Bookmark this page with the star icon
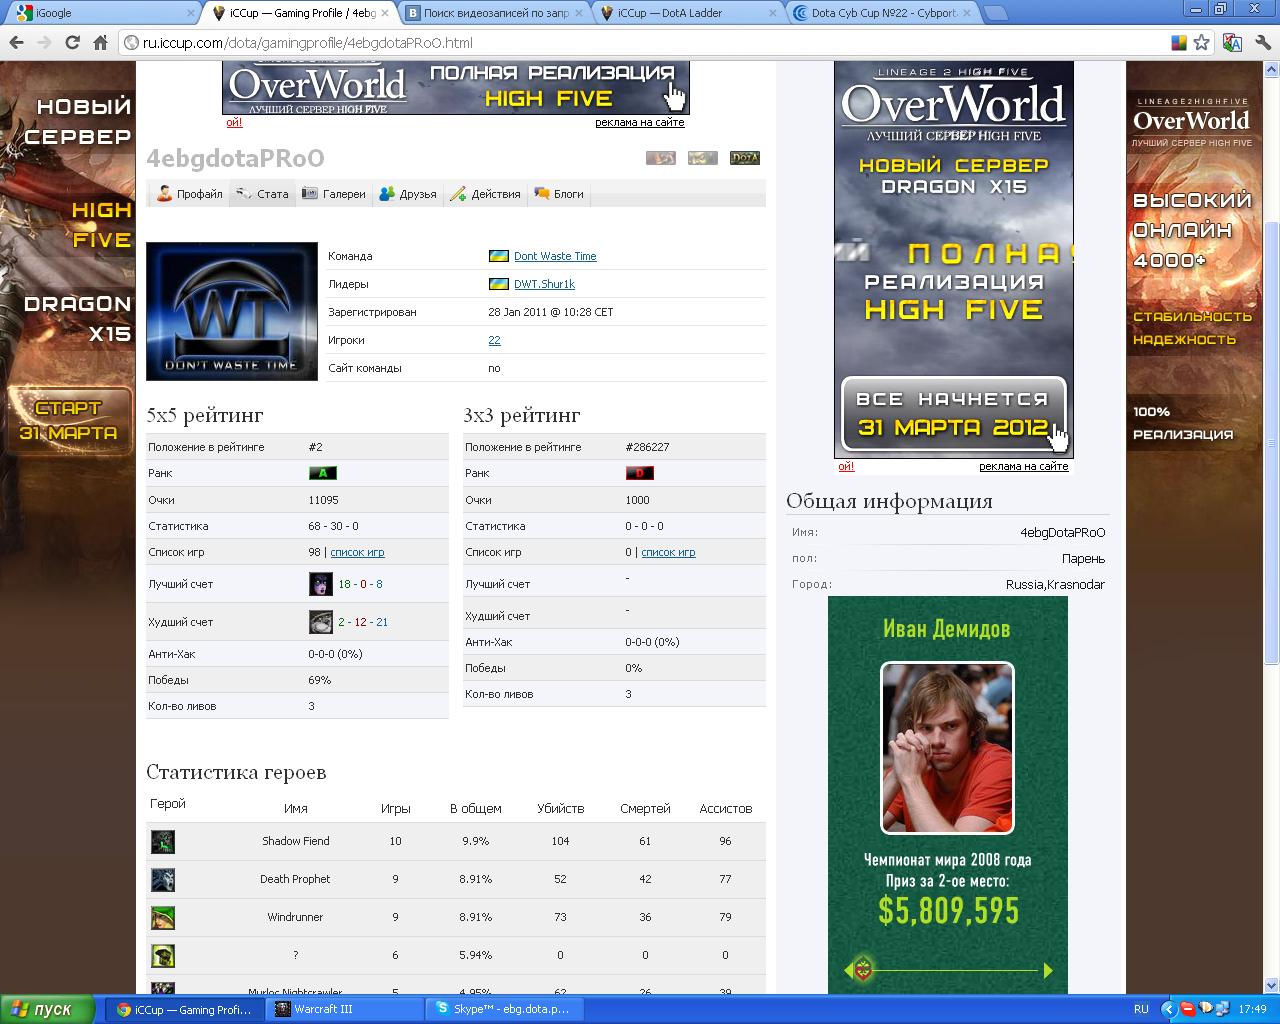This screenshot has width=1280, height=1024. [x=1202, y=43]
